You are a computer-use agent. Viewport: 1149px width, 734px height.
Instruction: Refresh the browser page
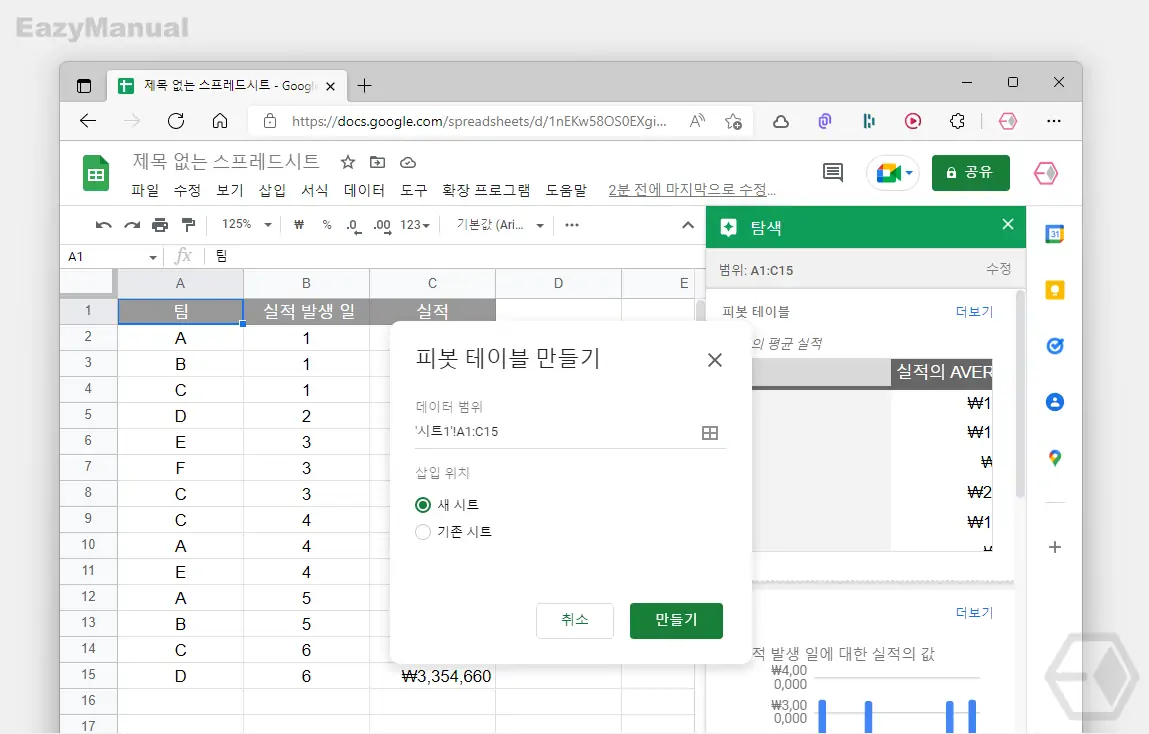pyautogui.click(x=176, y=121)
